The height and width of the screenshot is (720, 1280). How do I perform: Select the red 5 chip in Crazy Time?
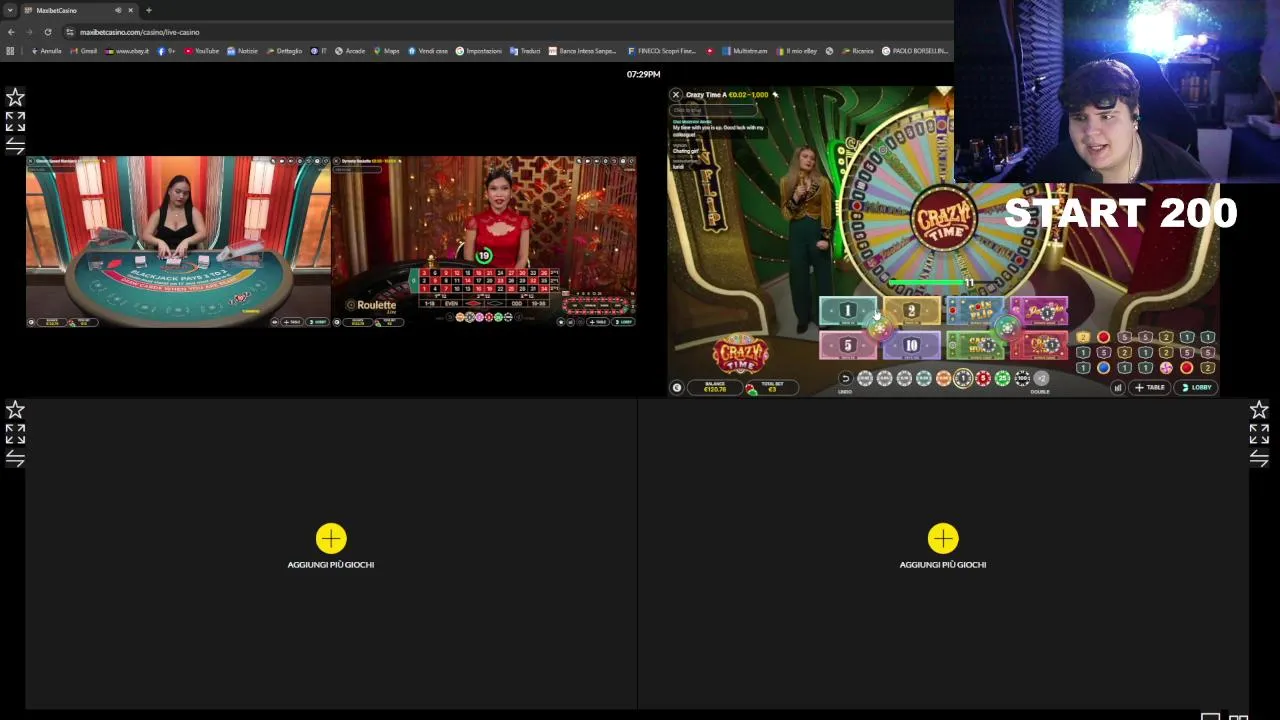(983, 378)
